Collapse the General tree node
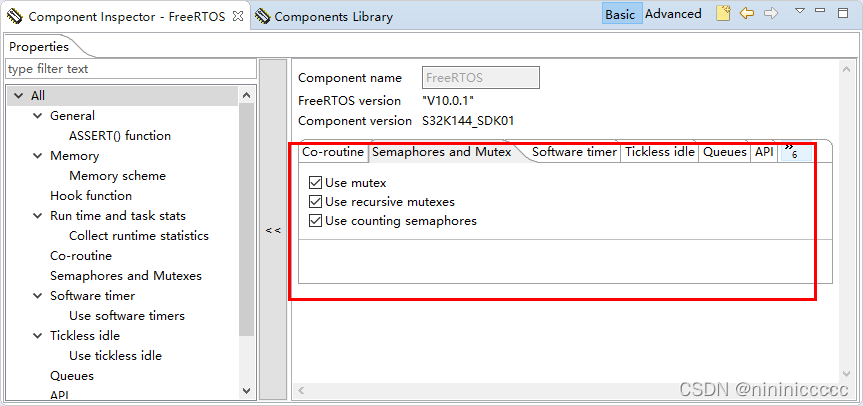Viewport: 863px width, 406px height. click(37, 116)
